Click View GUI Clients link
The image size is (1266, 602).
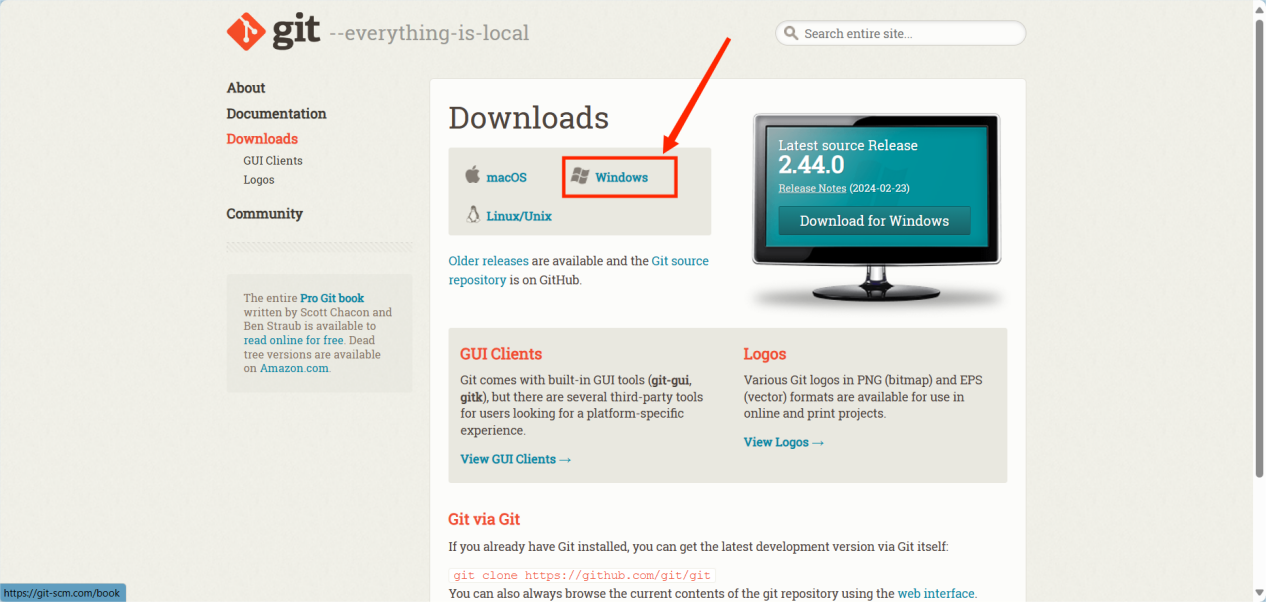coord(516,459)
